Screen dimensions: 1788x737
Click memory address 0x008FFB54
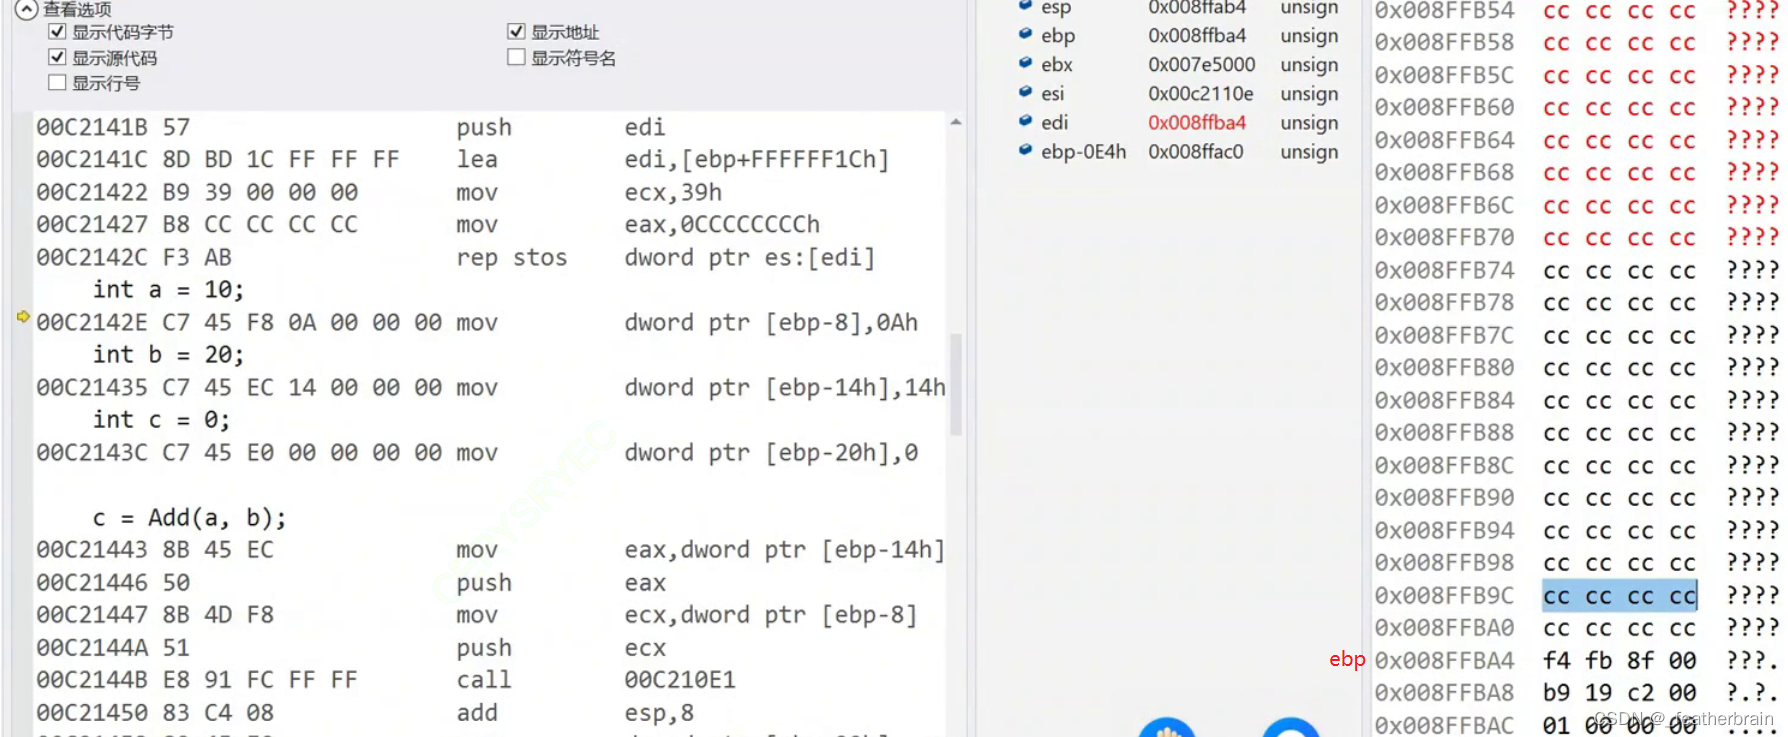pos(1444,11)
